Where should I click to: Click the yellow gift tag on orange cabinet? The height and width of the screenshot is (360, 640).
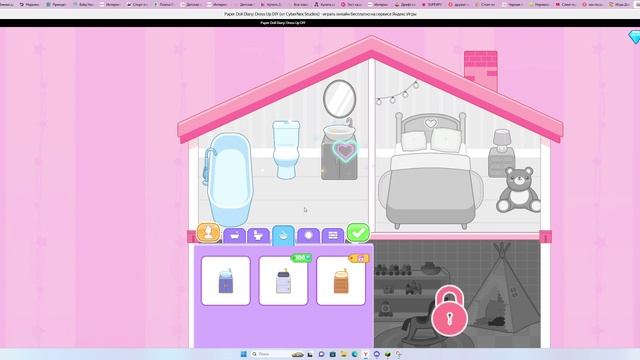[359, 258]
